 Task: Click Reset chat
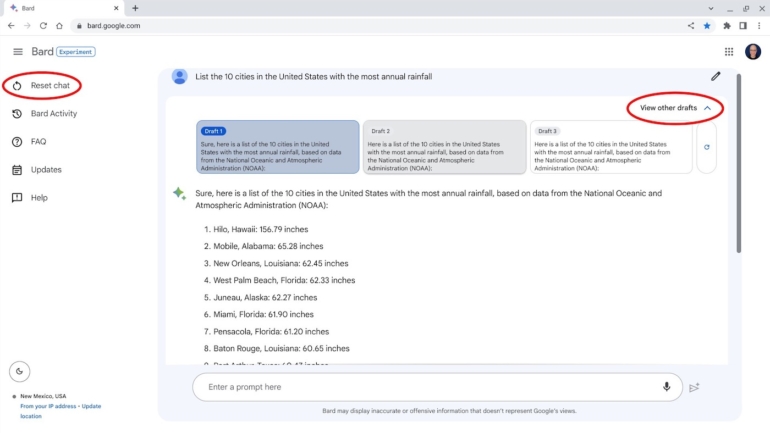50,86
